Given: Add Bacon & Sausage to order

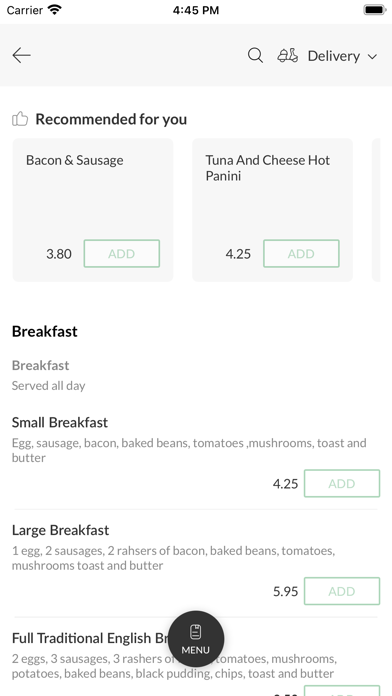Looking at the screenshot, I should click(x=122, y=253).
